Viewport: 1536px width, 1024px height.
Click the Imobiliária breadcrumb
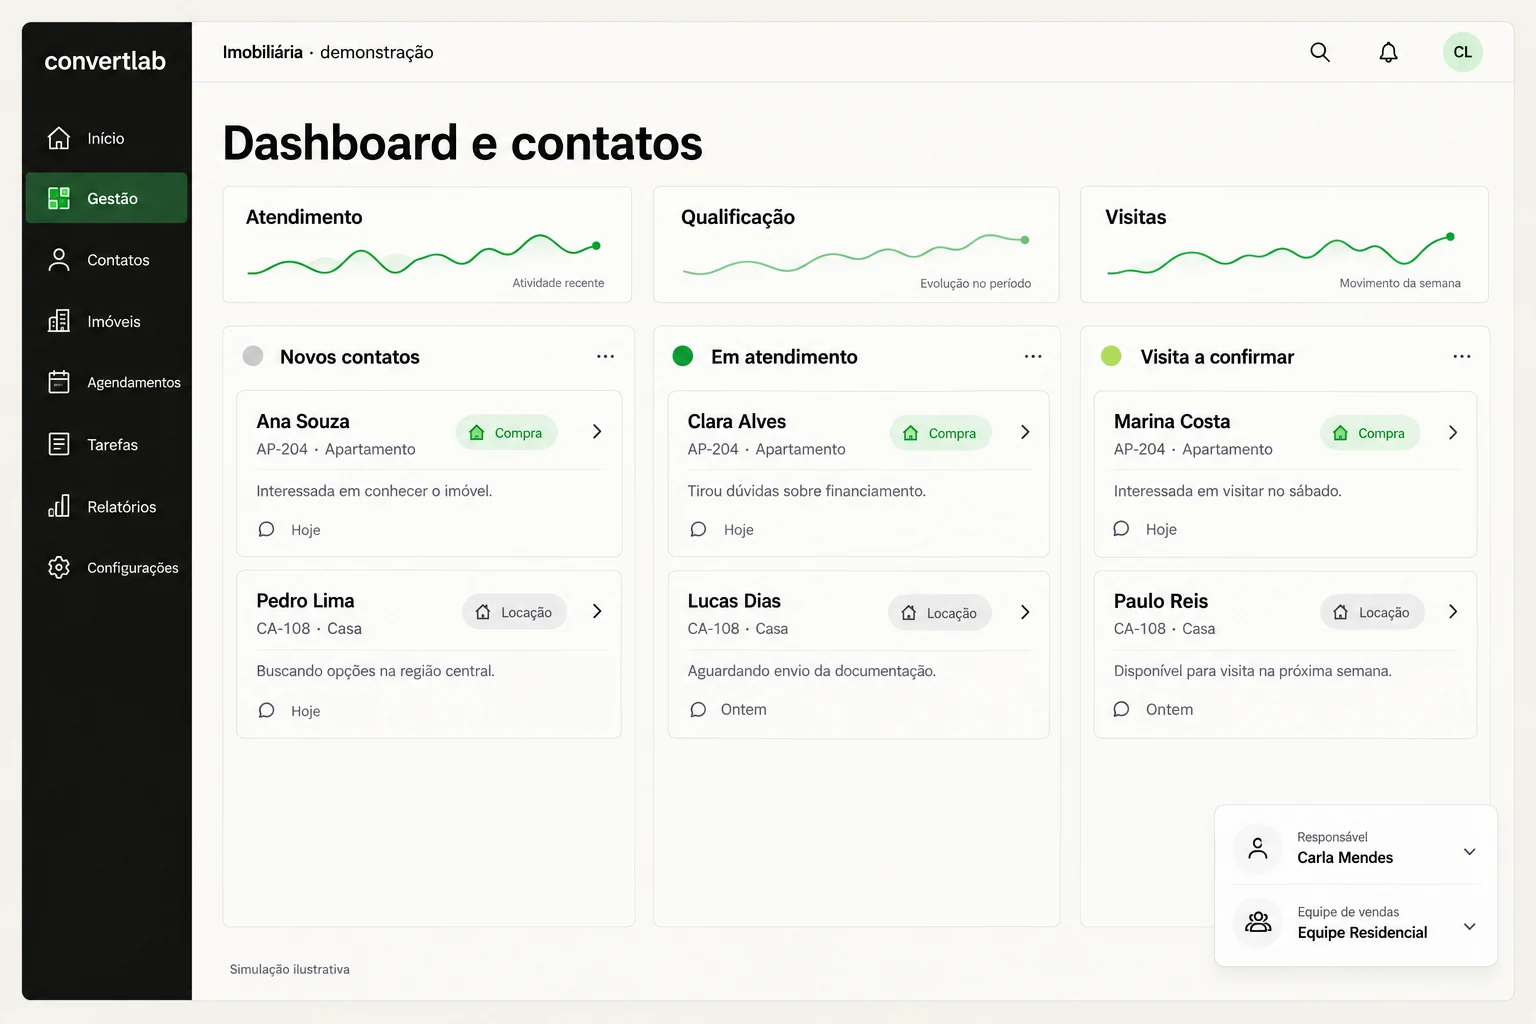click(x=262, y=52)
